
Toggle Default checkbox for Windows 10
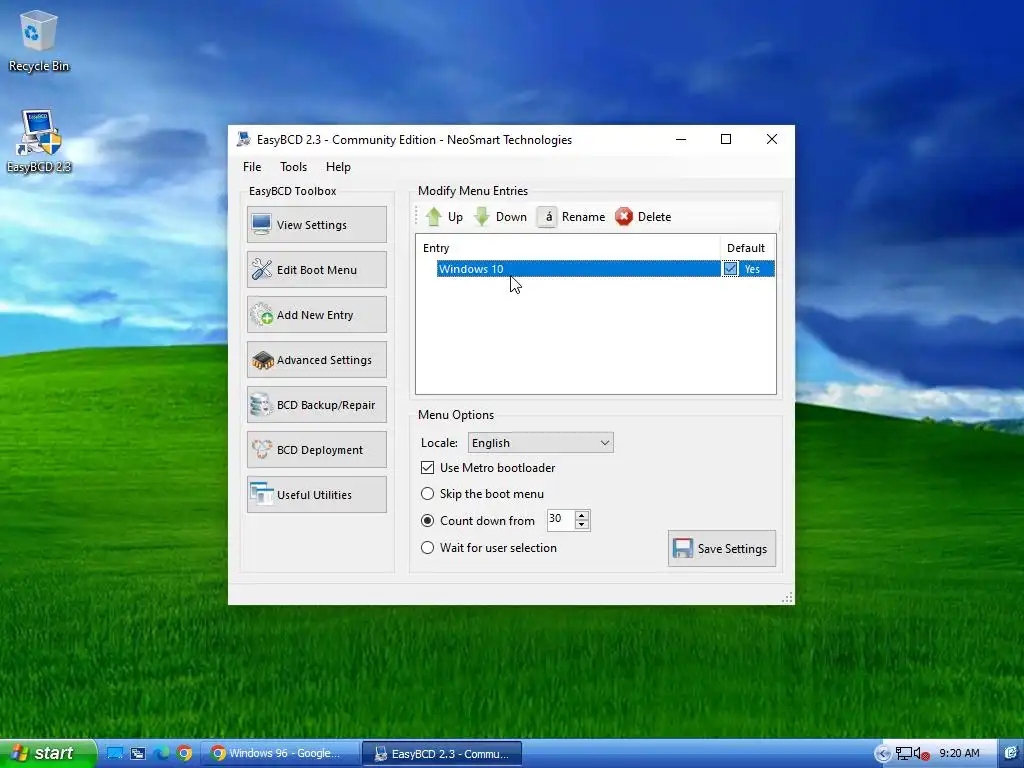(730, 269)
